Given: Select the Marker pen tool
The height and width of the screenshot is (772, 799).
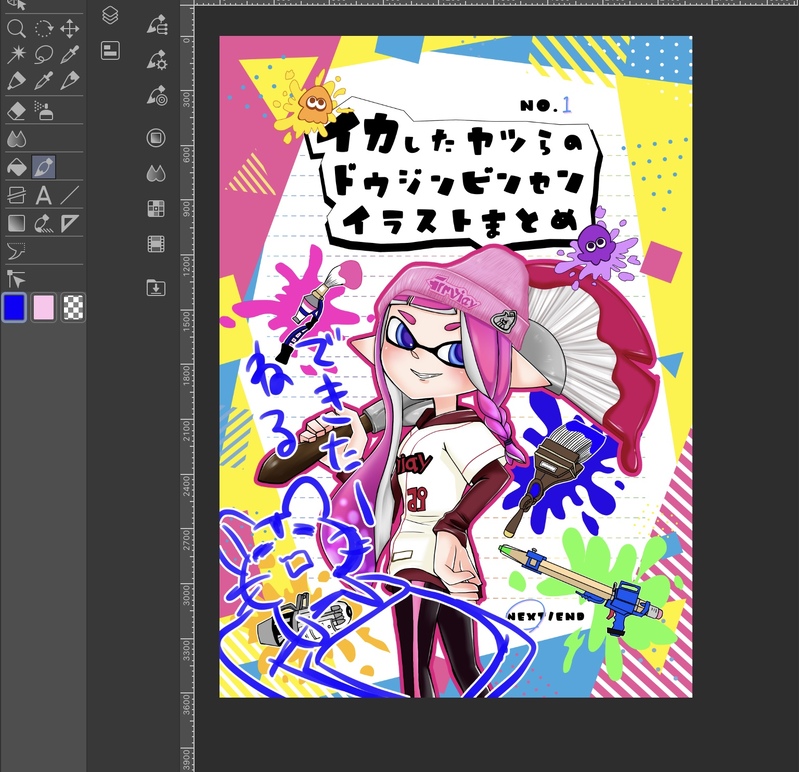Looking at the screenshot, I should pos(16,81).
